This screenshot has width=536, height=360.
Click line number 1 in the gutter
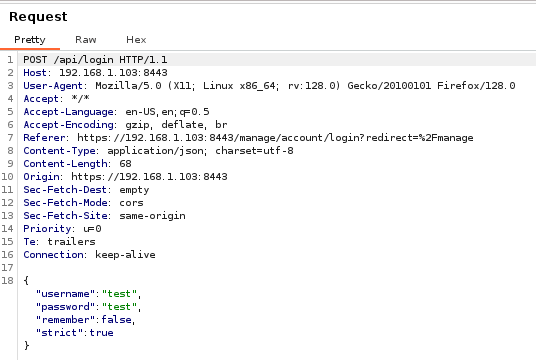tap(10, 59)
